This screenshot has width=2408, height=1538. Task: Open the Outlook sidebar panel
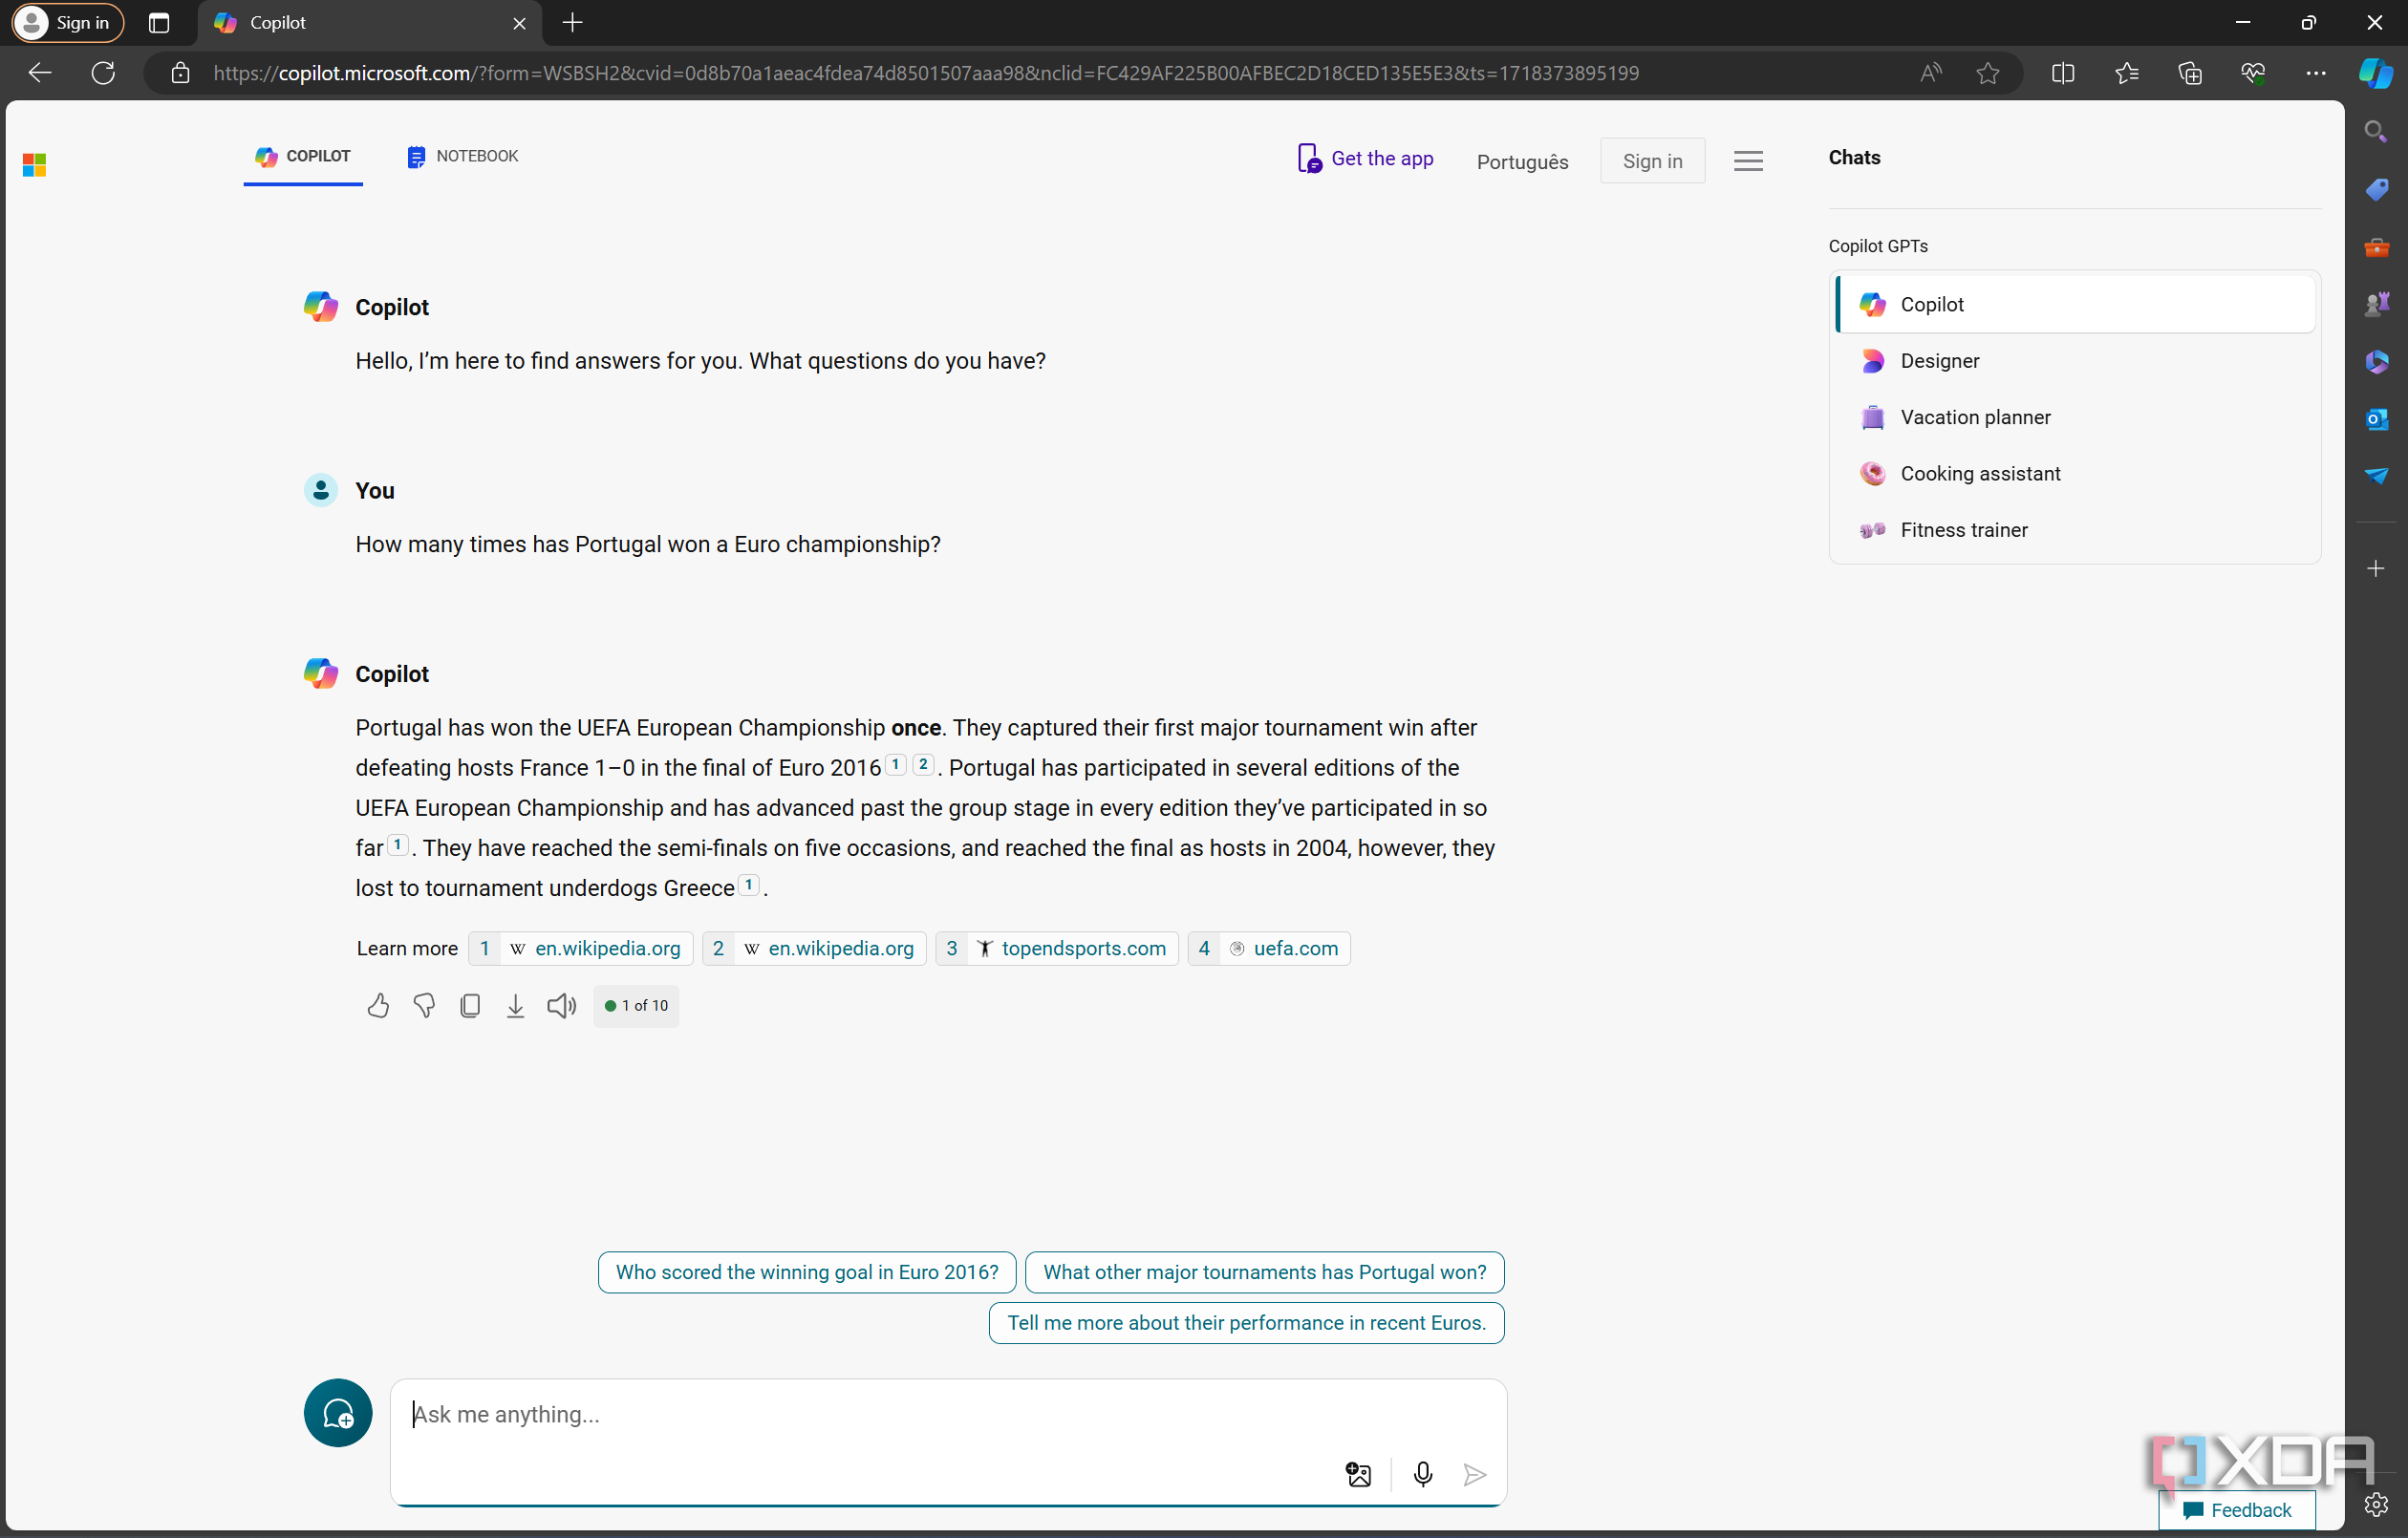2377,419
